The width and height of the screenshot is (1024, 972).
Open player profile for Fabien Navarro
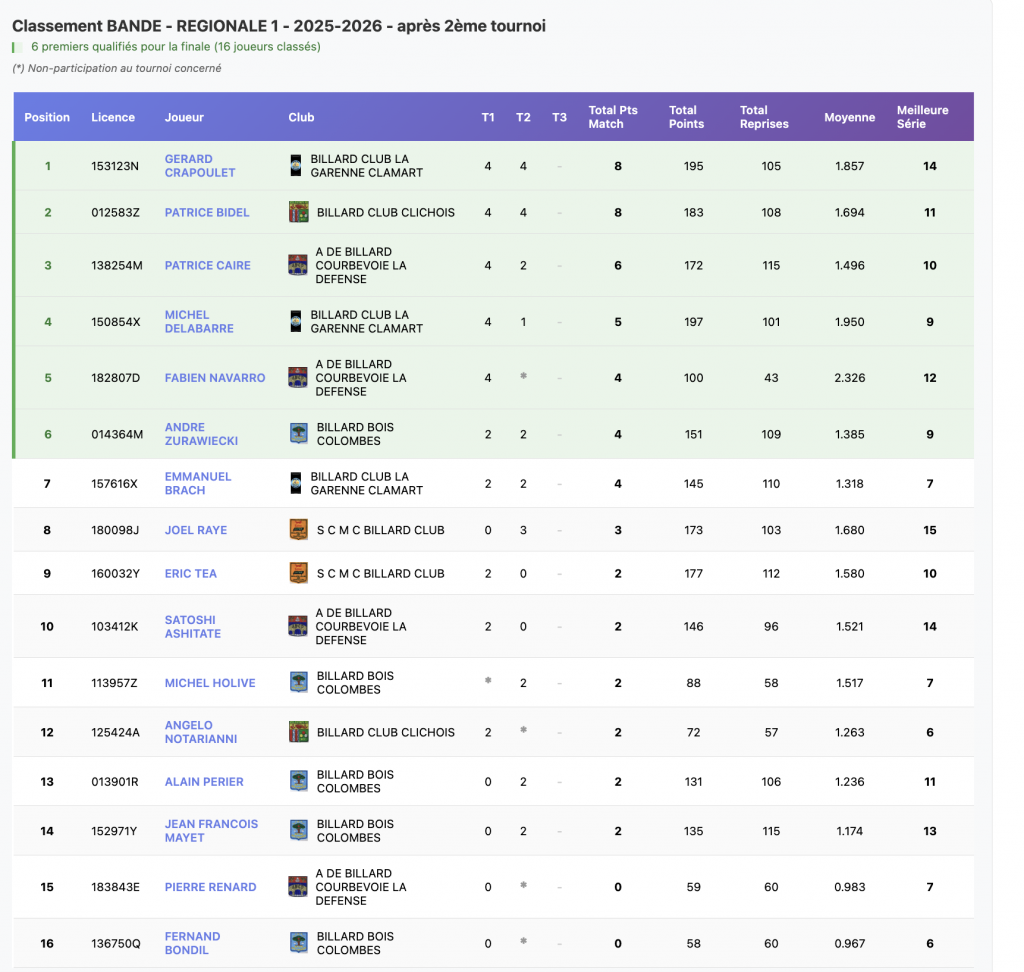point(215,378)
